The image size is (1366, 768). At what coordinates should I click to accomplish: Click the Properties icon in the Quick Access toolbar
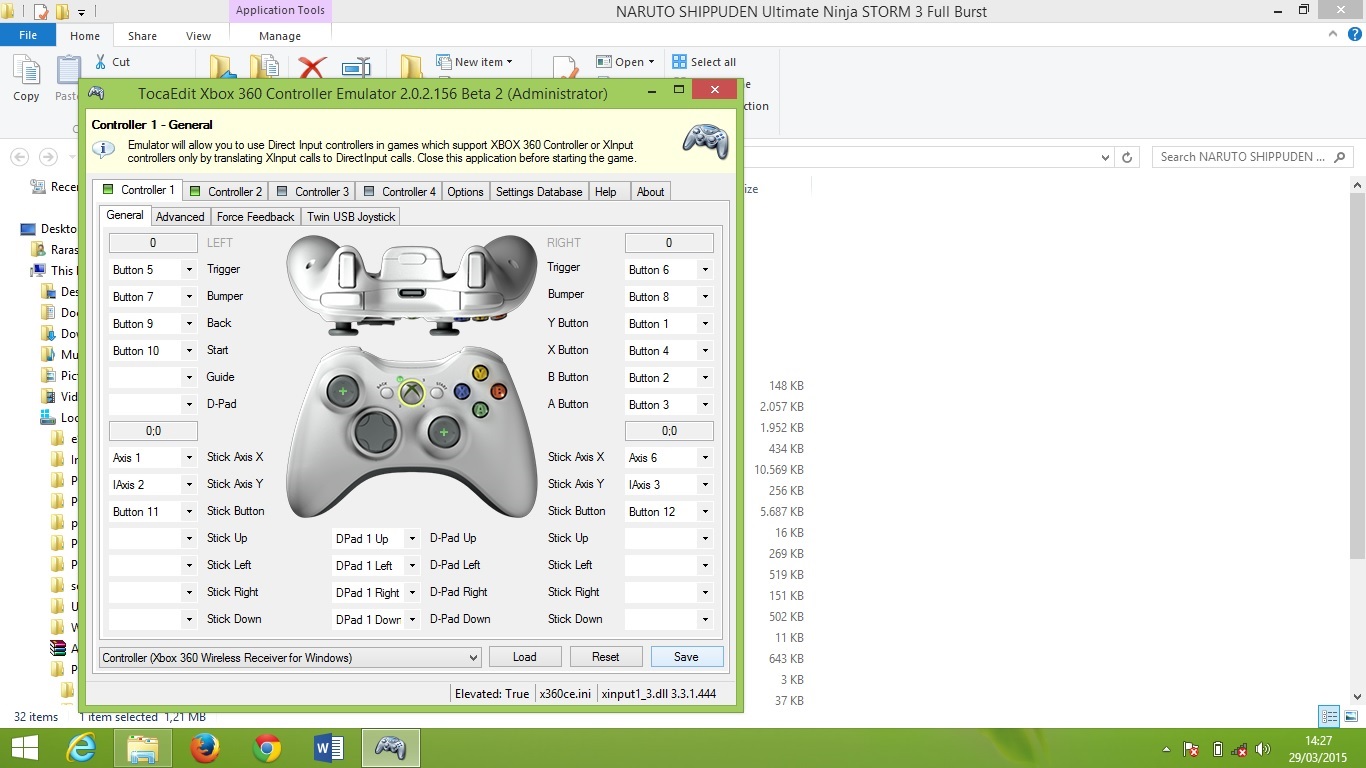pos(41,12)
